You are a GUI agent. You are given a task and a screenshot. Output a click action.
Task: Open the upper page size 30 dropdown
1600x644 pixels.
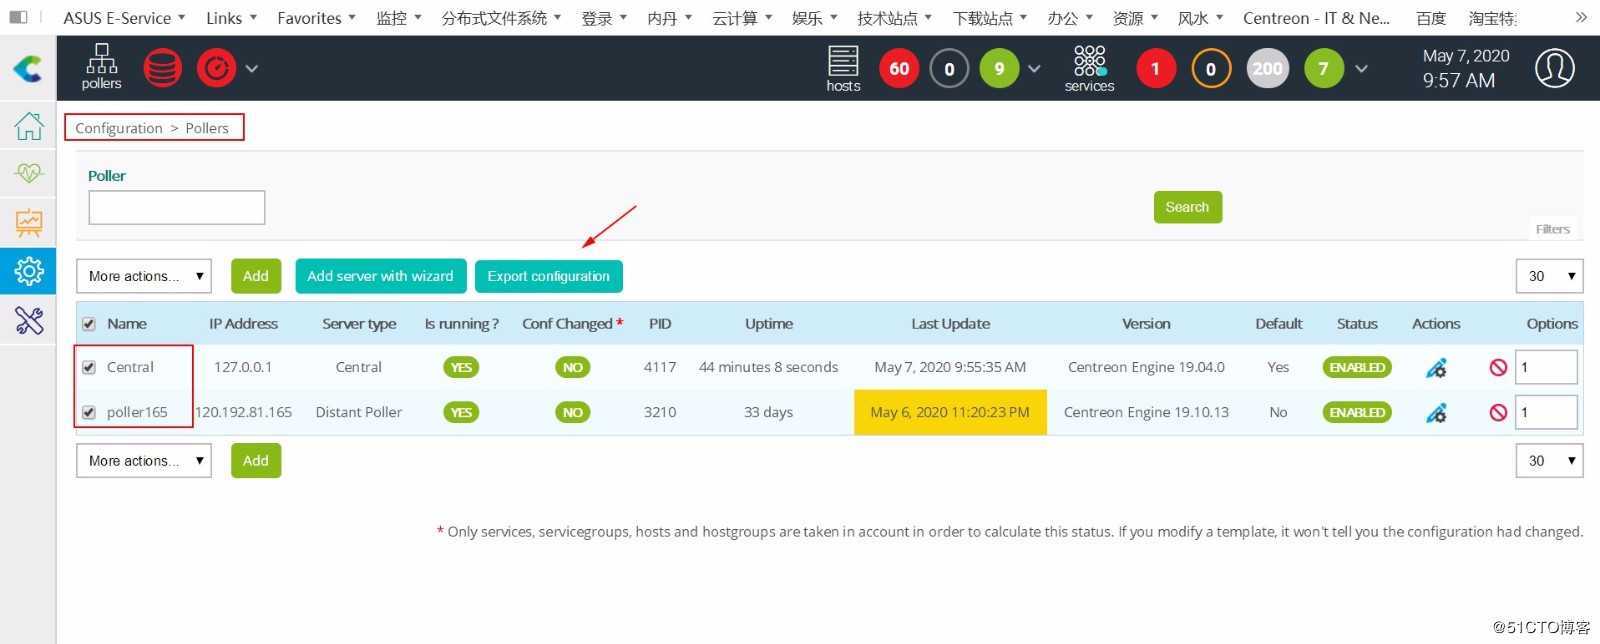(x=1549, y=276)
